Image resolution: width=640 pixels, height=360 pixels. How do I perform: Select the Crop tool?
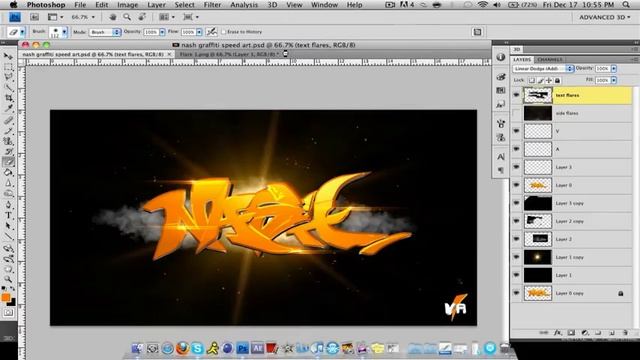8,98
